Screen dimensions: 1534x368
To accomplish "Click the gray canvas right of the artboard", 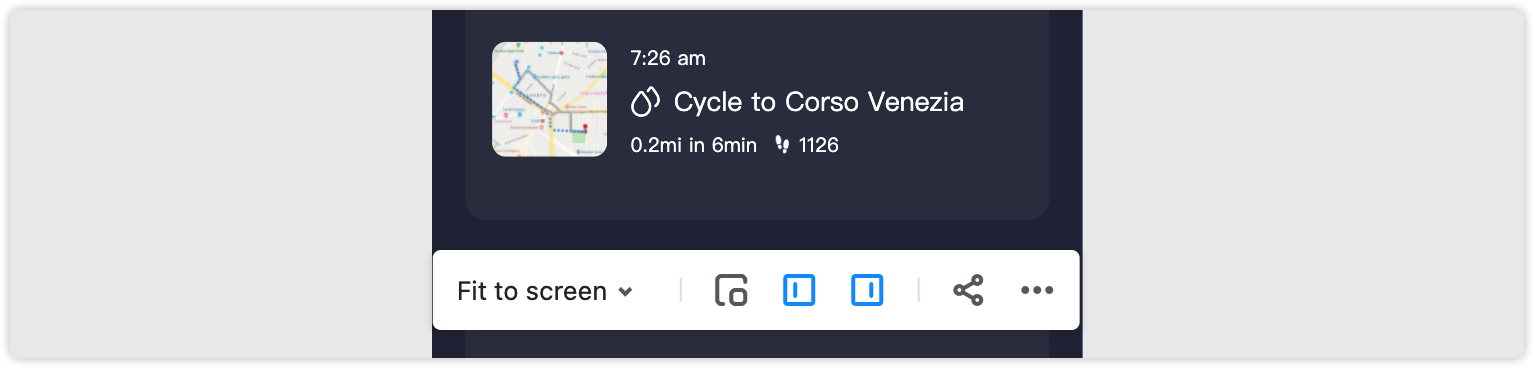I will pyautogui.click(x=1303, y=184).
